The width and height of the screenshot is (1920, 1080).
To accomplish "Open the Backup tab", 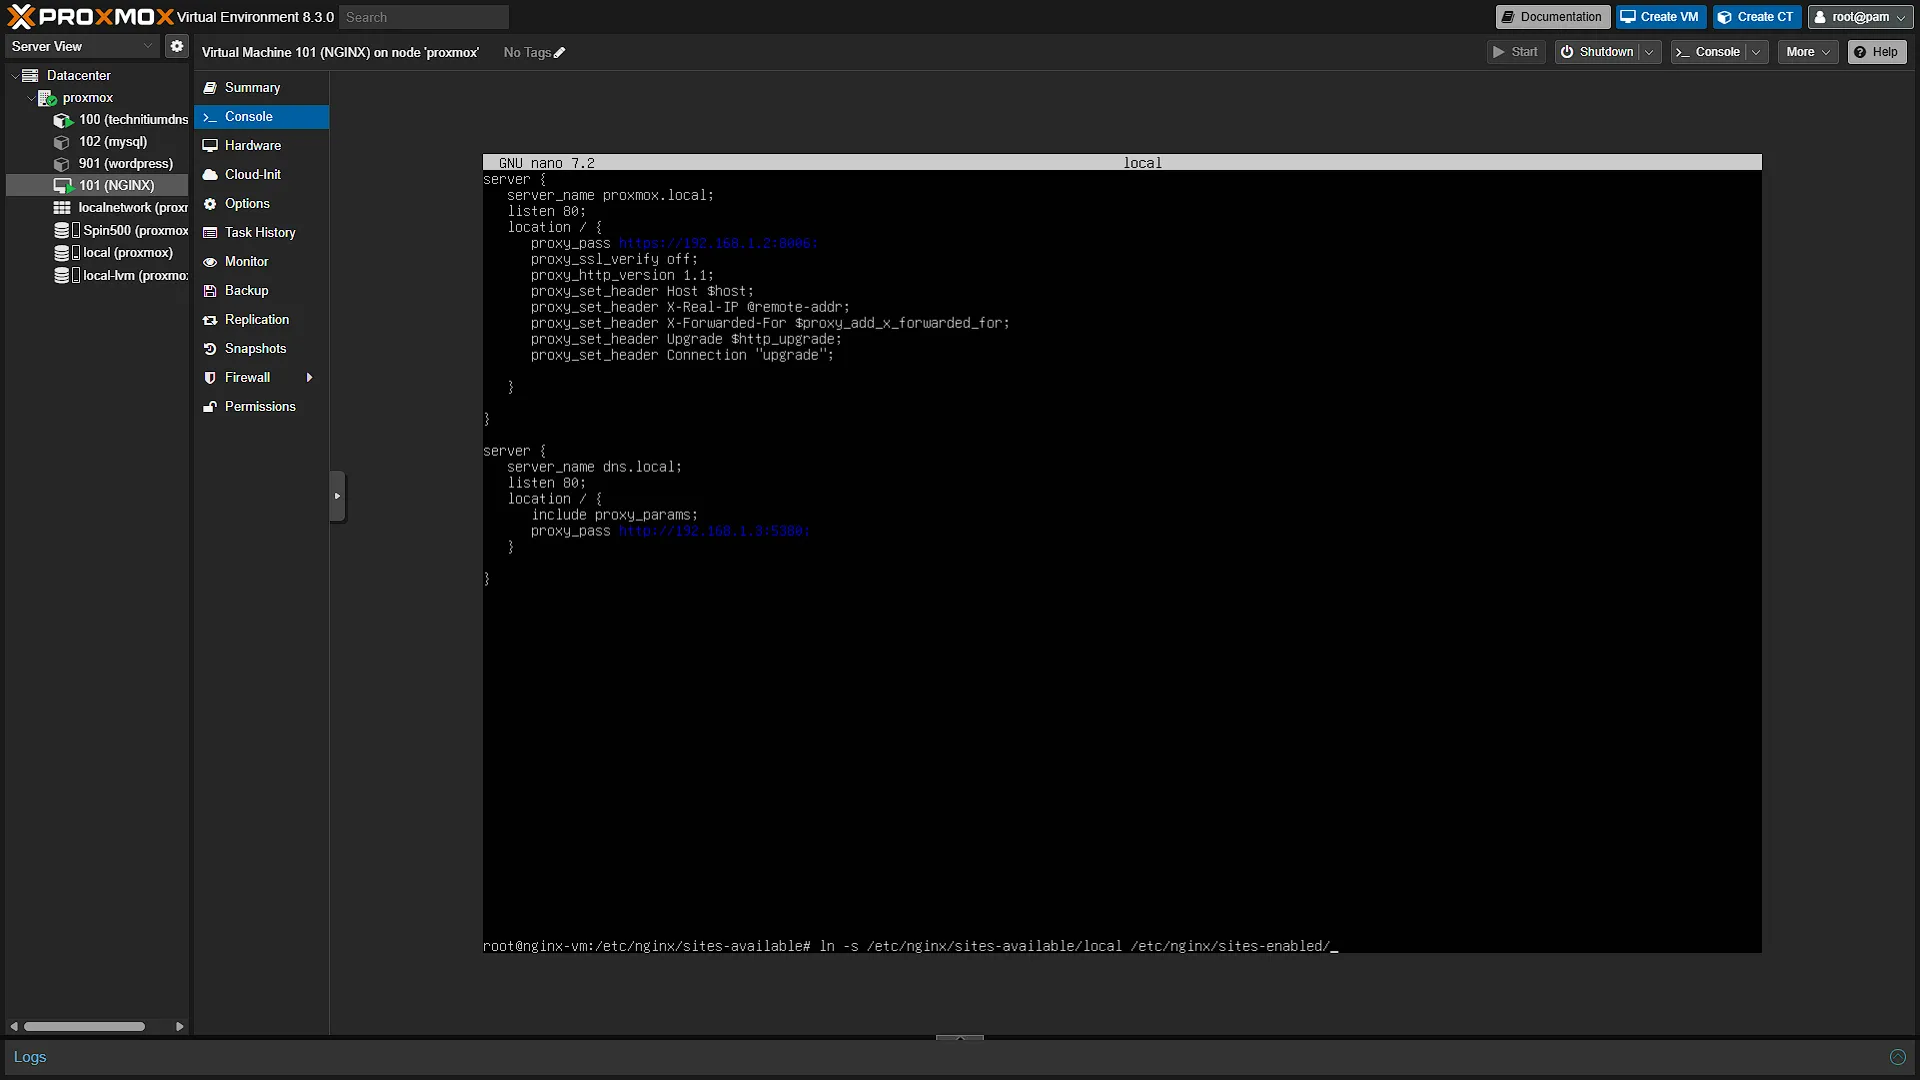I will coord(261,291).
